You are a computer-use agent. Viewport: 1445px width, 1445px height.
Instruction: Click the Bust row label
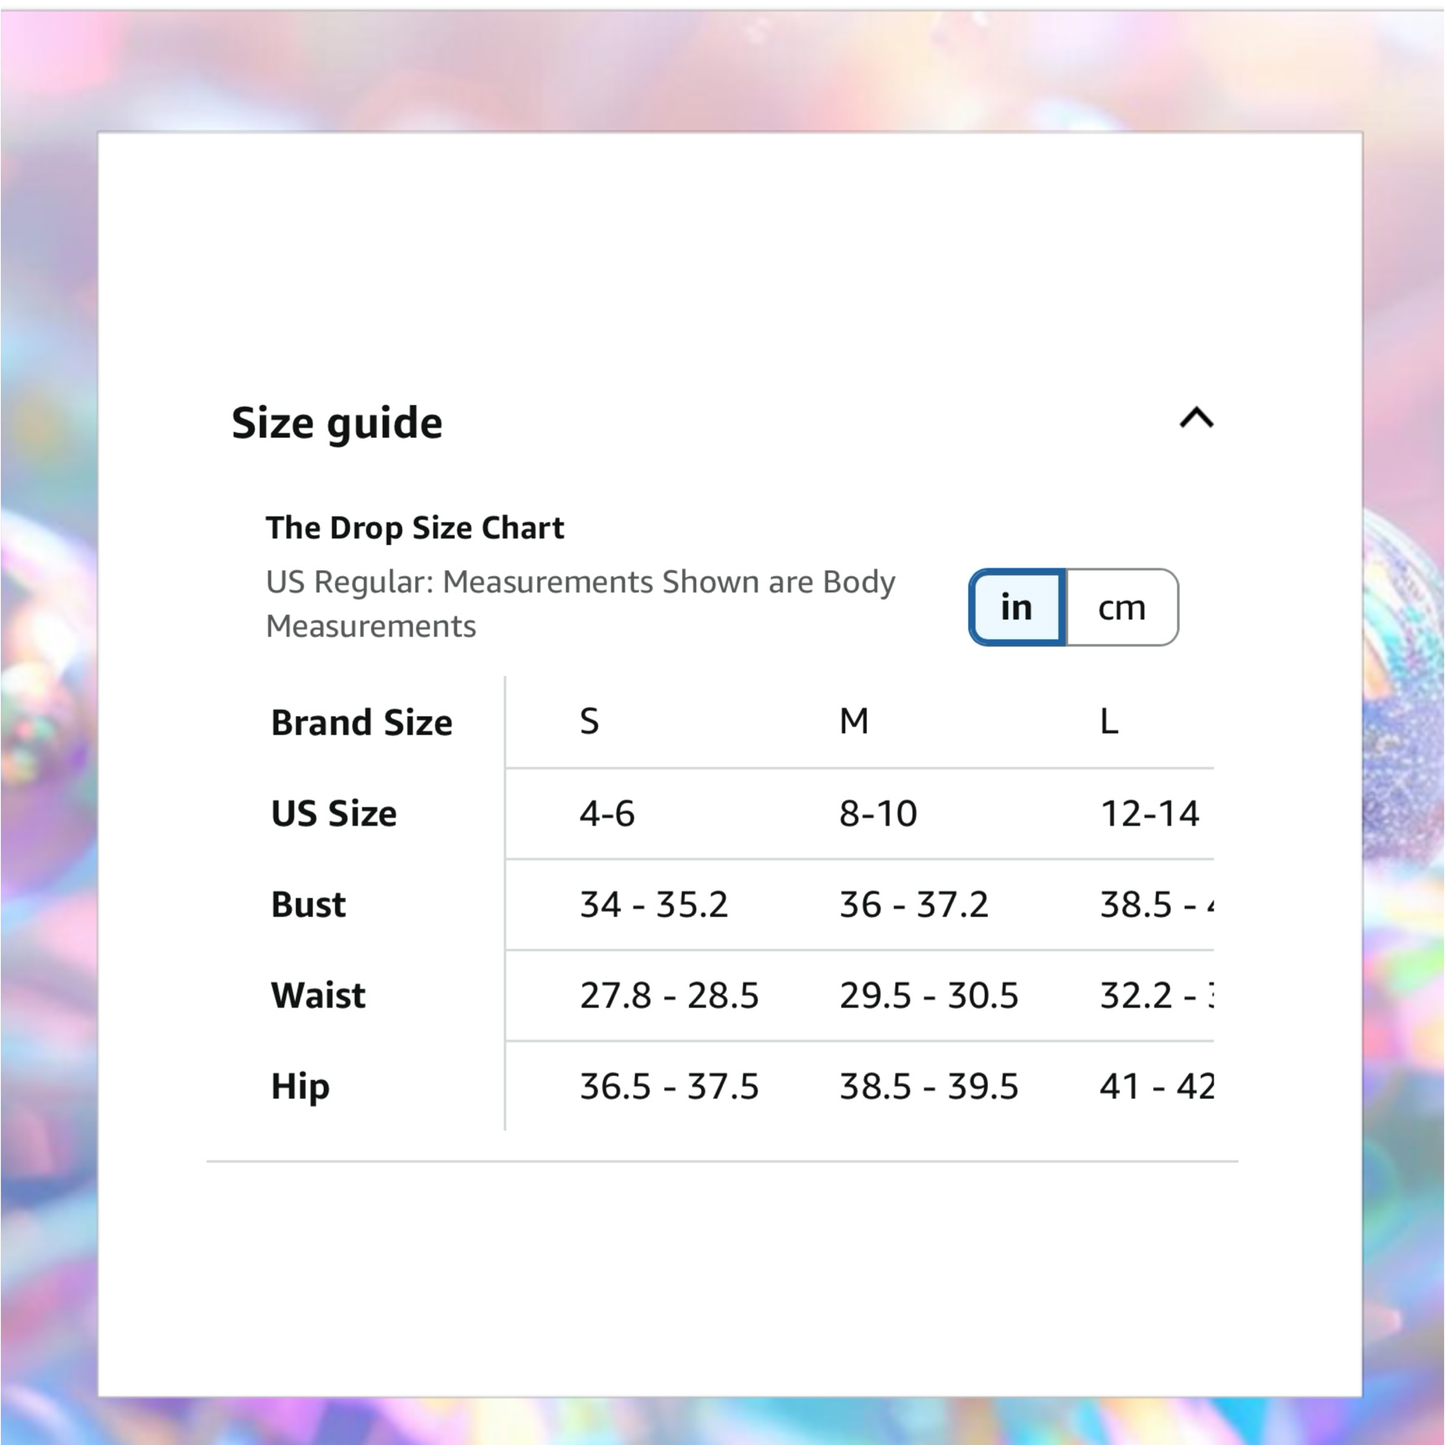[309, 904]
